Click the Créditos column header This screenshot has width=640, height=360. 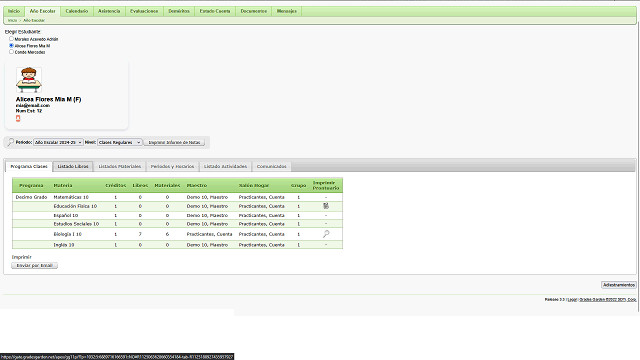pyautogui.click(x=116, y=185)
